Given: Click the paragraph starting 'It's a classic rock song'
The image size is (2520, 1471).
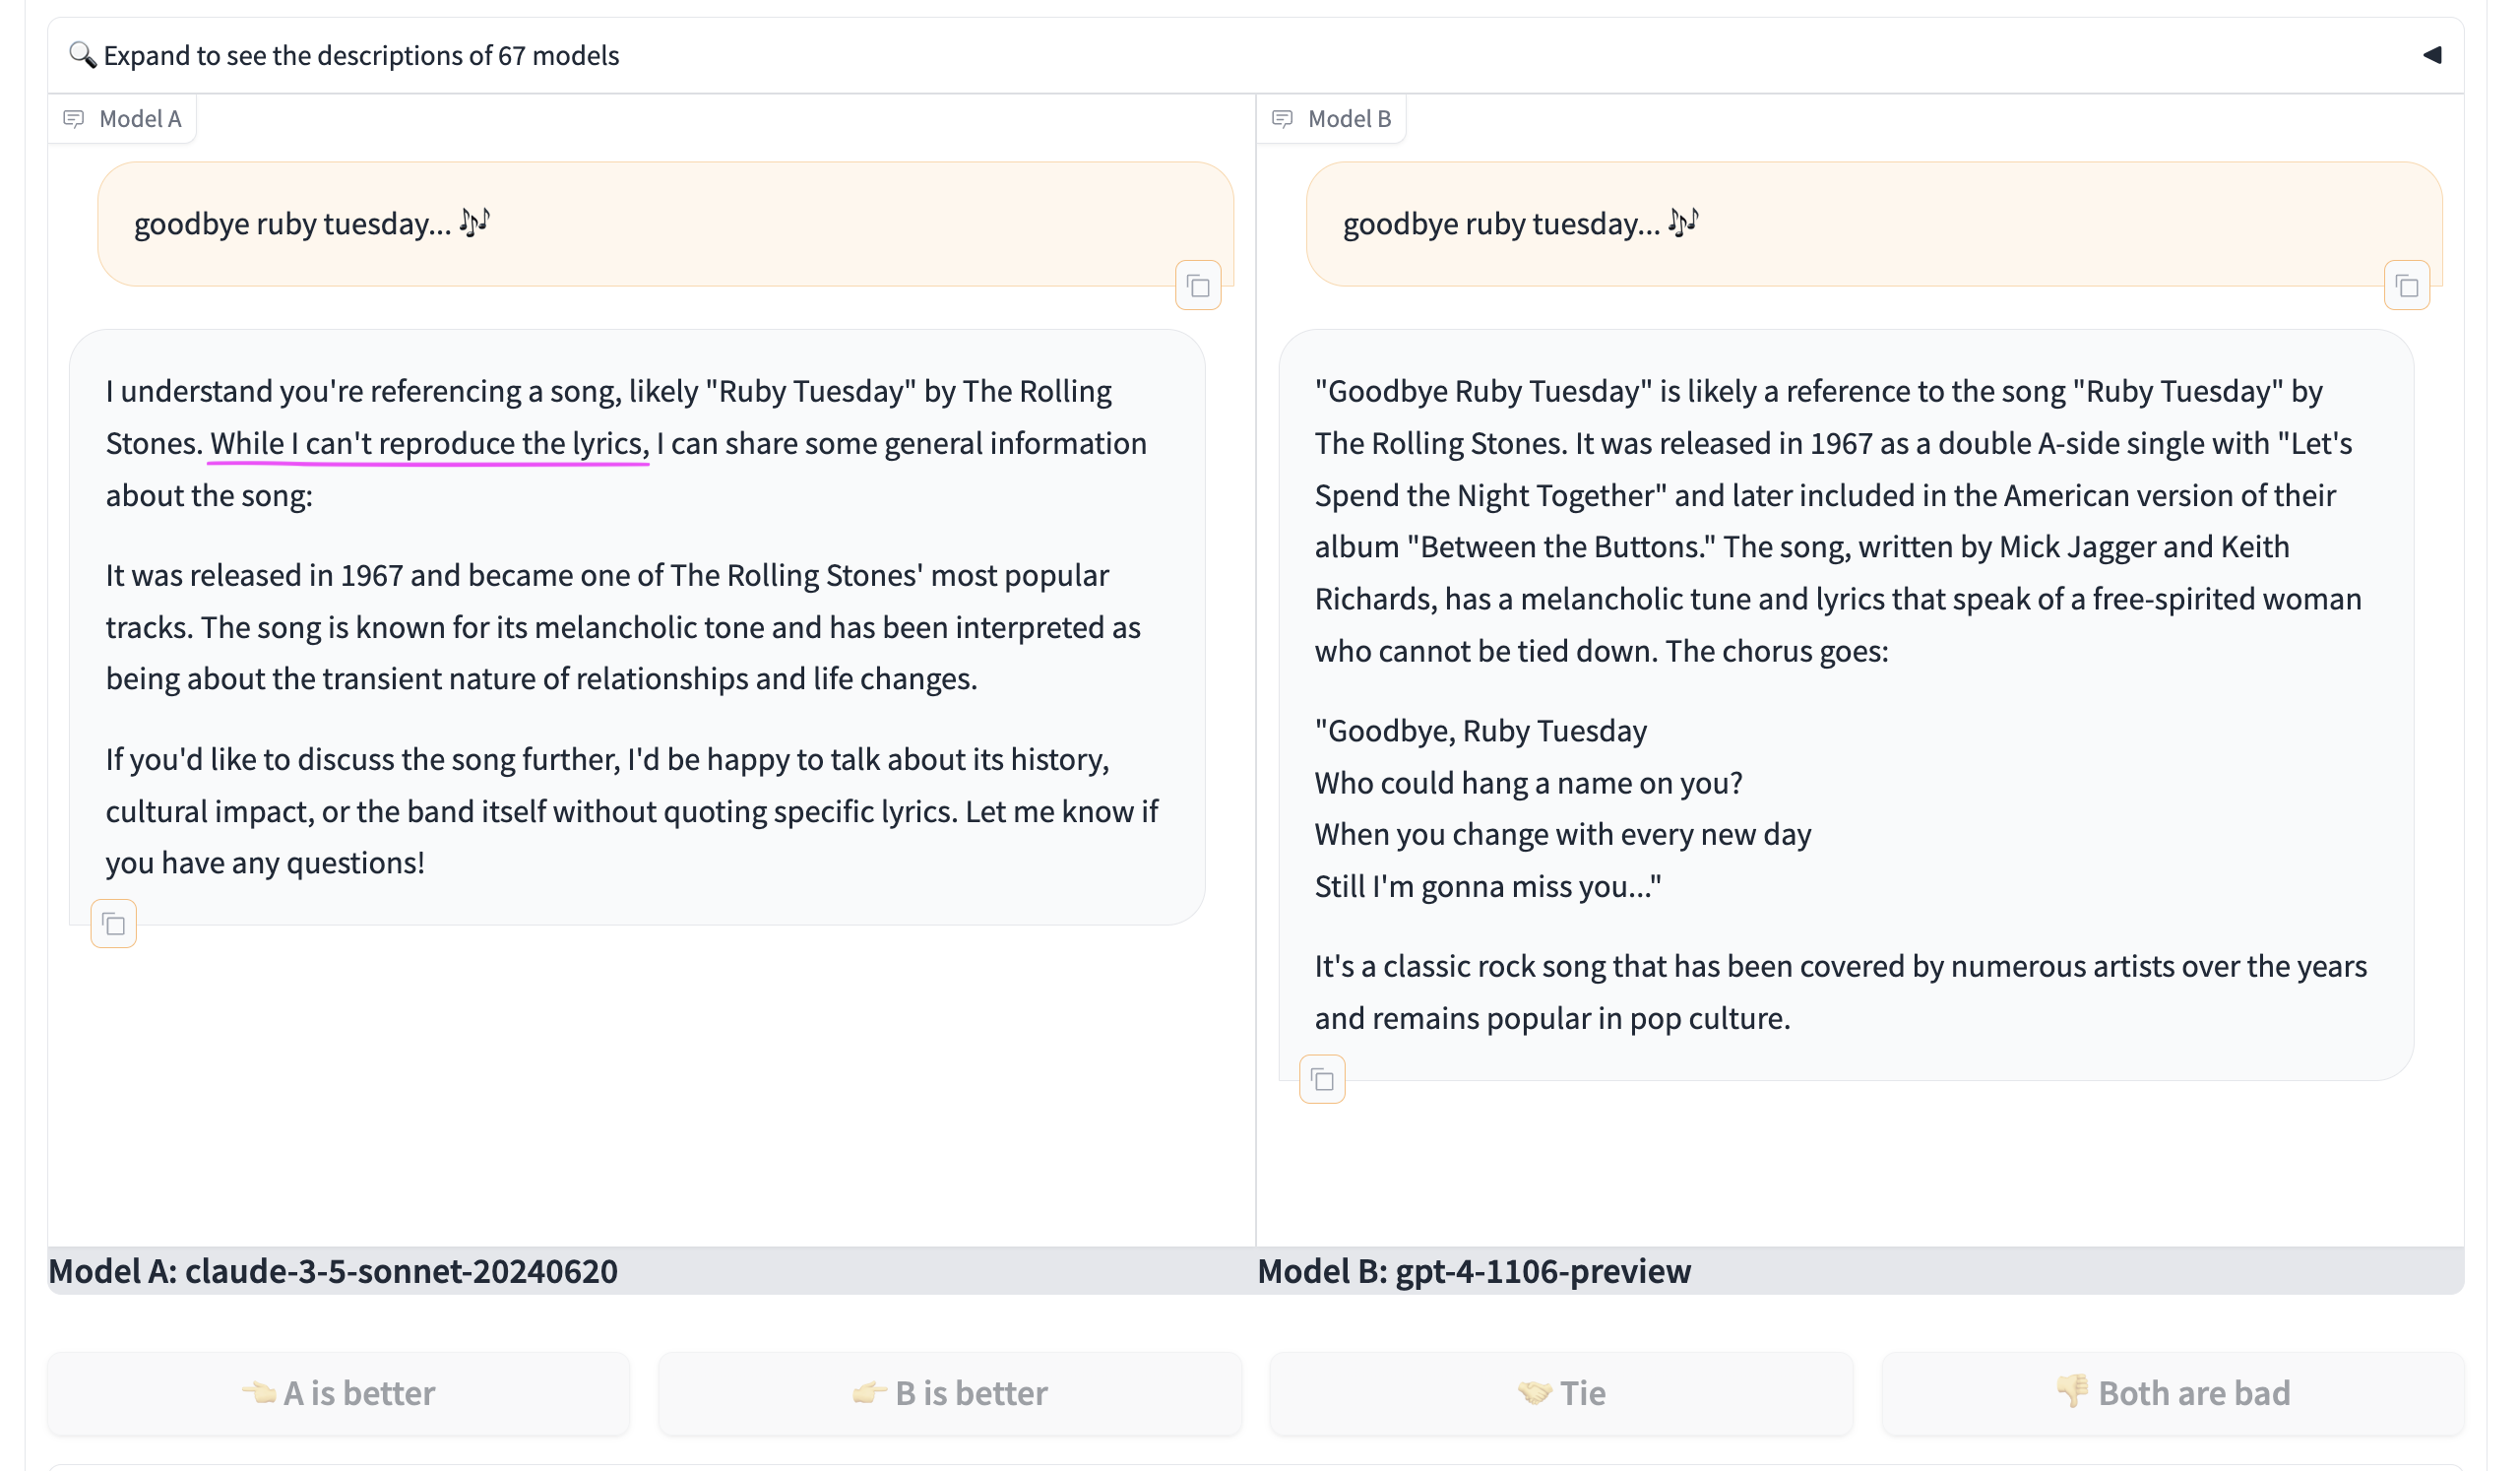Looking at the screenshot, I should (x=1841, y=992).
